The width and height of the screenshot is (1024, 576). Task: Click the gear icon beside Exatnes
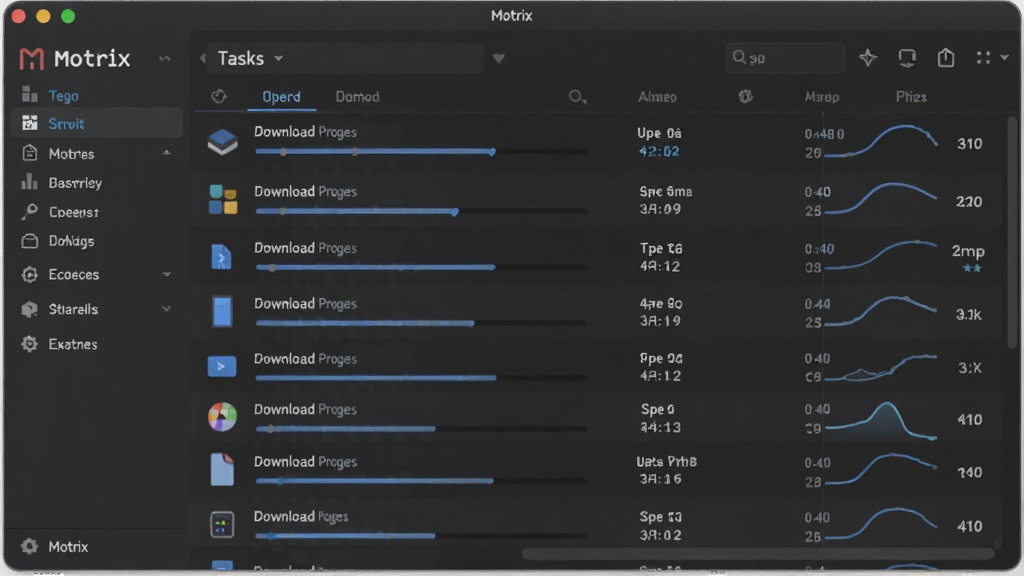[29, 344]
